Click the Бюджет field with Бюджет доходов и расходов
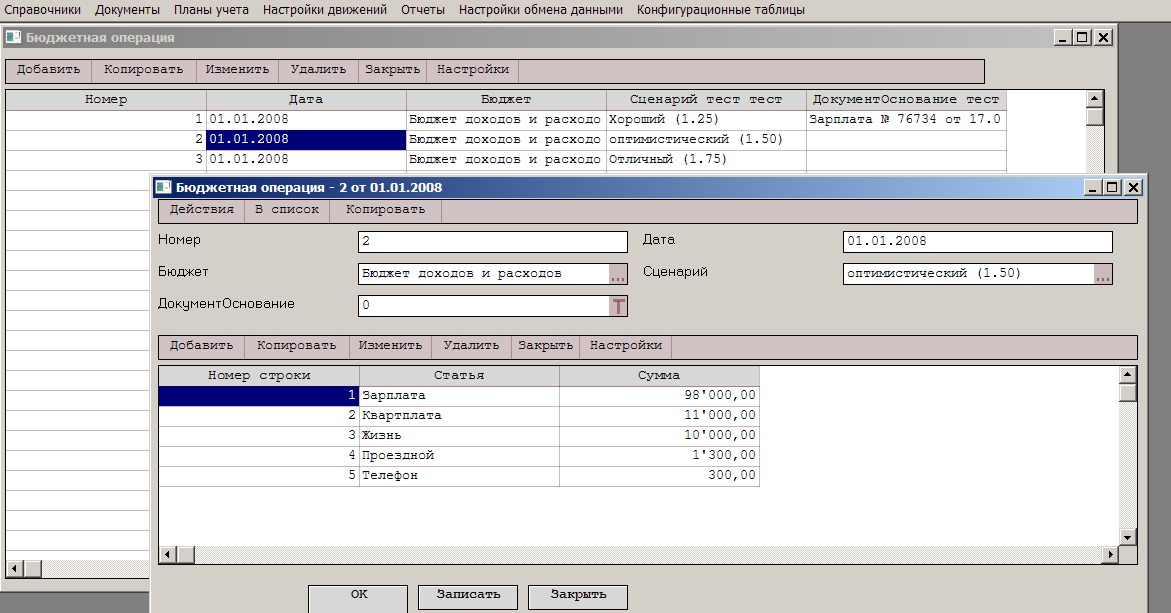Screen dimensions: 1171x613 [484, 274]
